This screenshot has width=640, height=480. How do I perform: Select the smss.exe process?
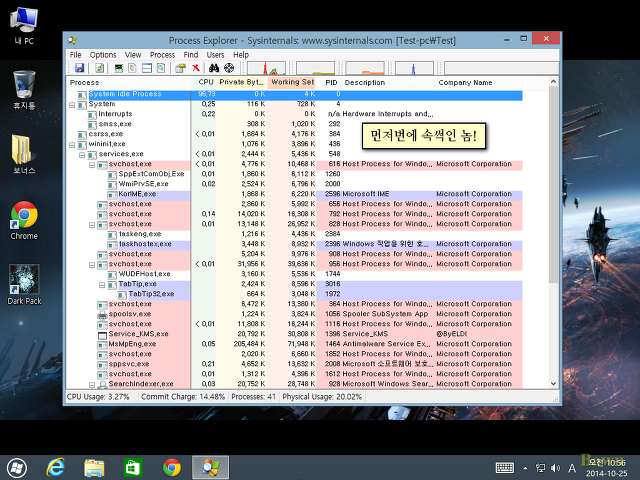coord(294,124)
